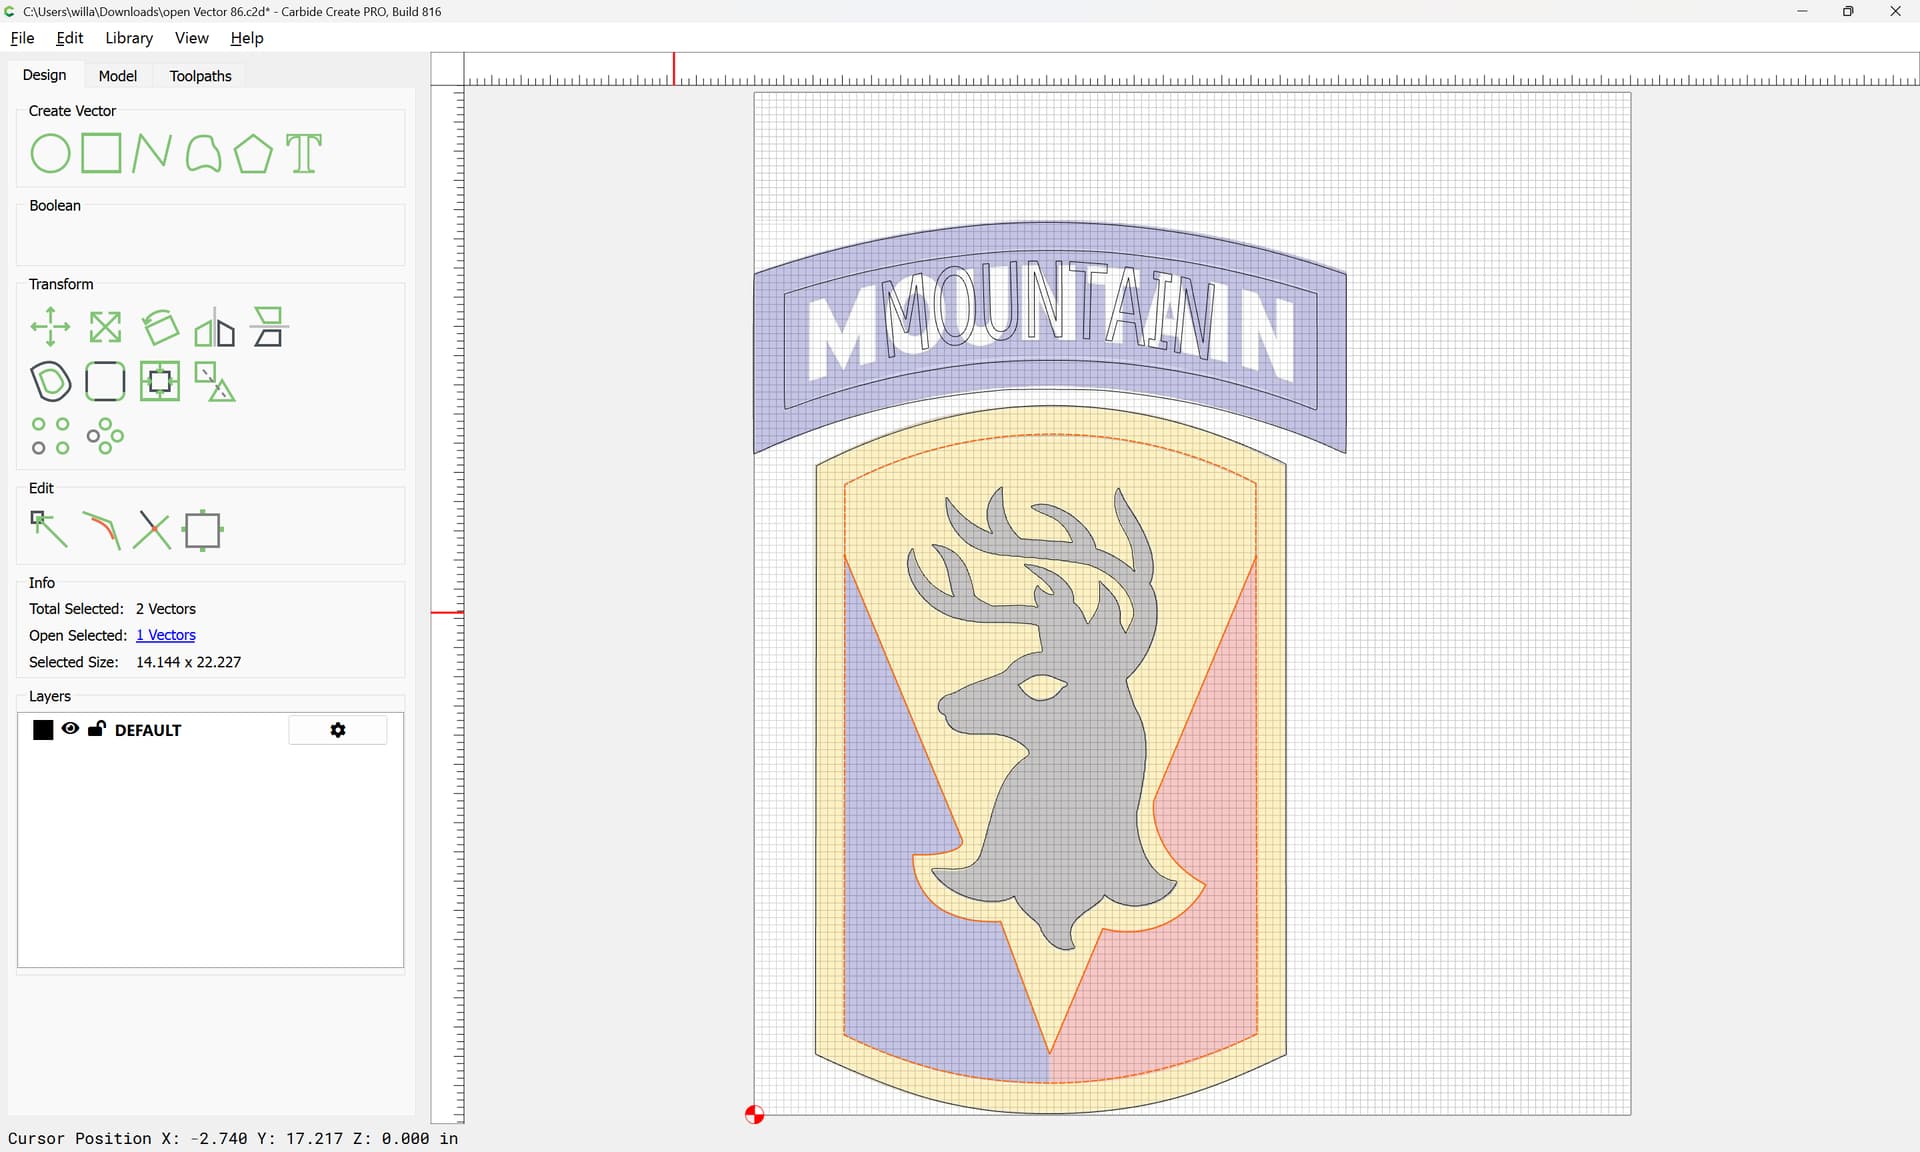The image size is (1920, 1152).
Task: Close the Carbide Create window
Action: [x=1895, y=11]
